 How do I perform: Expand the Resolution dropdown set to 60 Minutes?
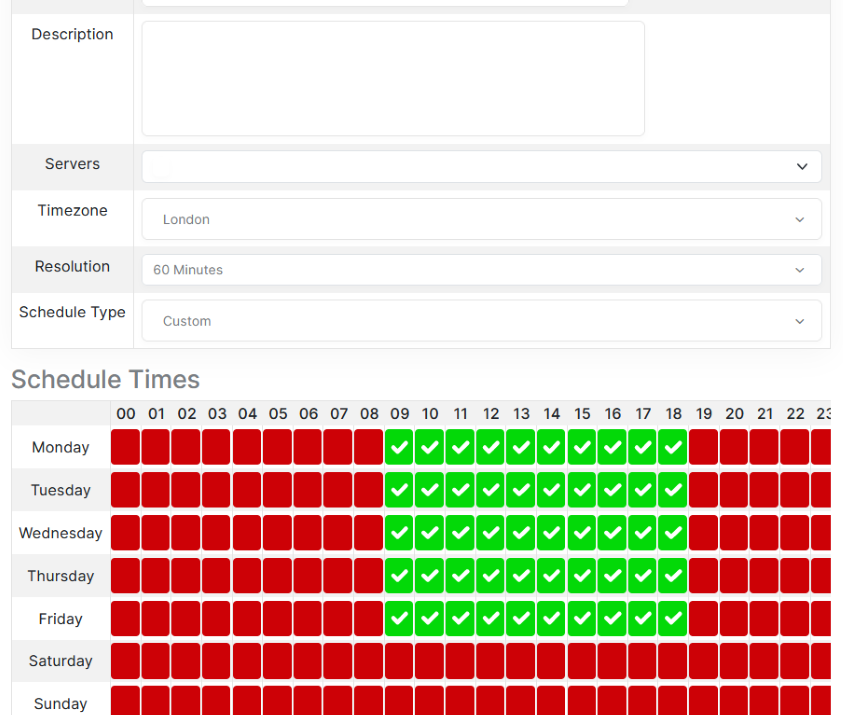[481, 270]
